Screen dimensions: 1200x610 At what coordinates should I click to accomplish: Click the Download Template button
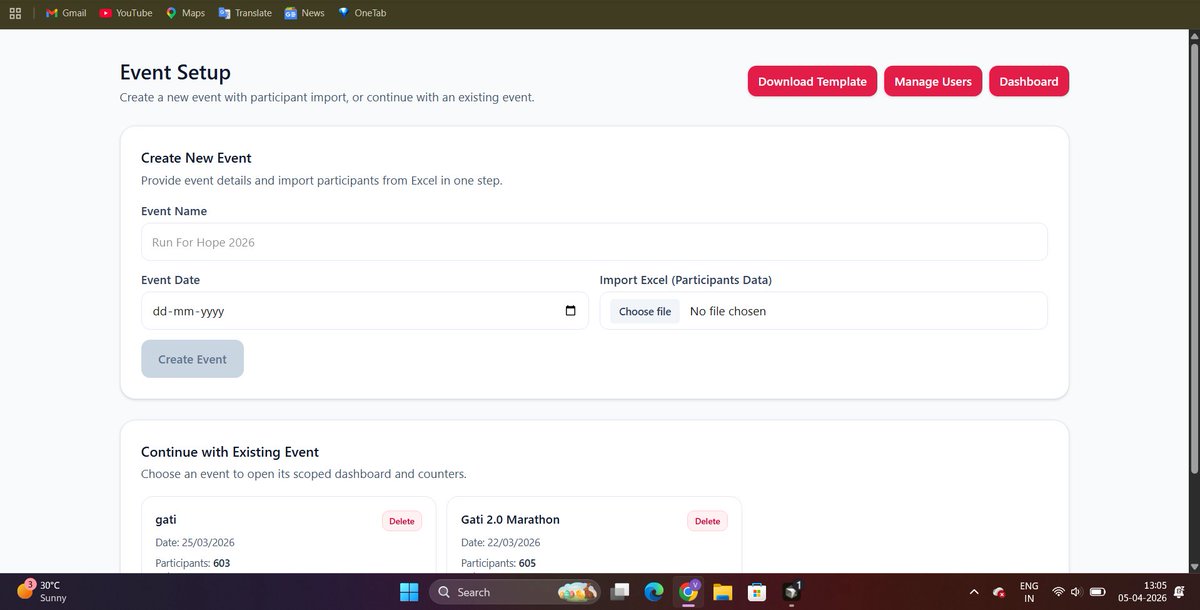click(x=812, y=81)
